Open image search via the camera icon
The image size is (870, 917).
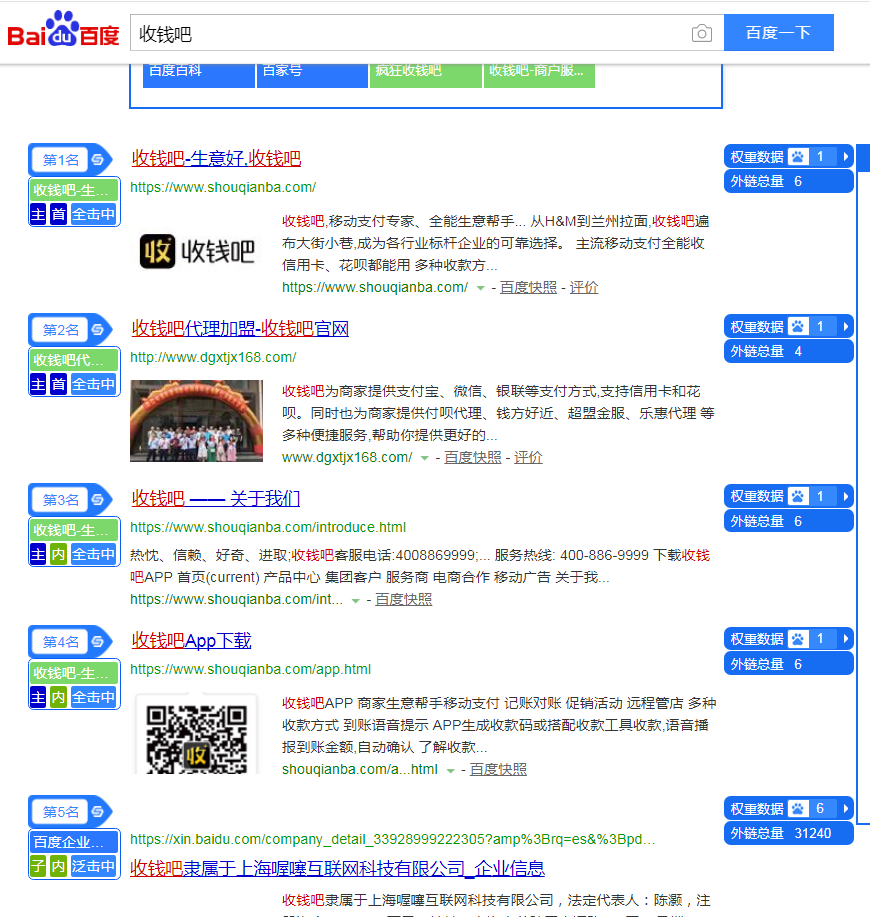(702, 33)
